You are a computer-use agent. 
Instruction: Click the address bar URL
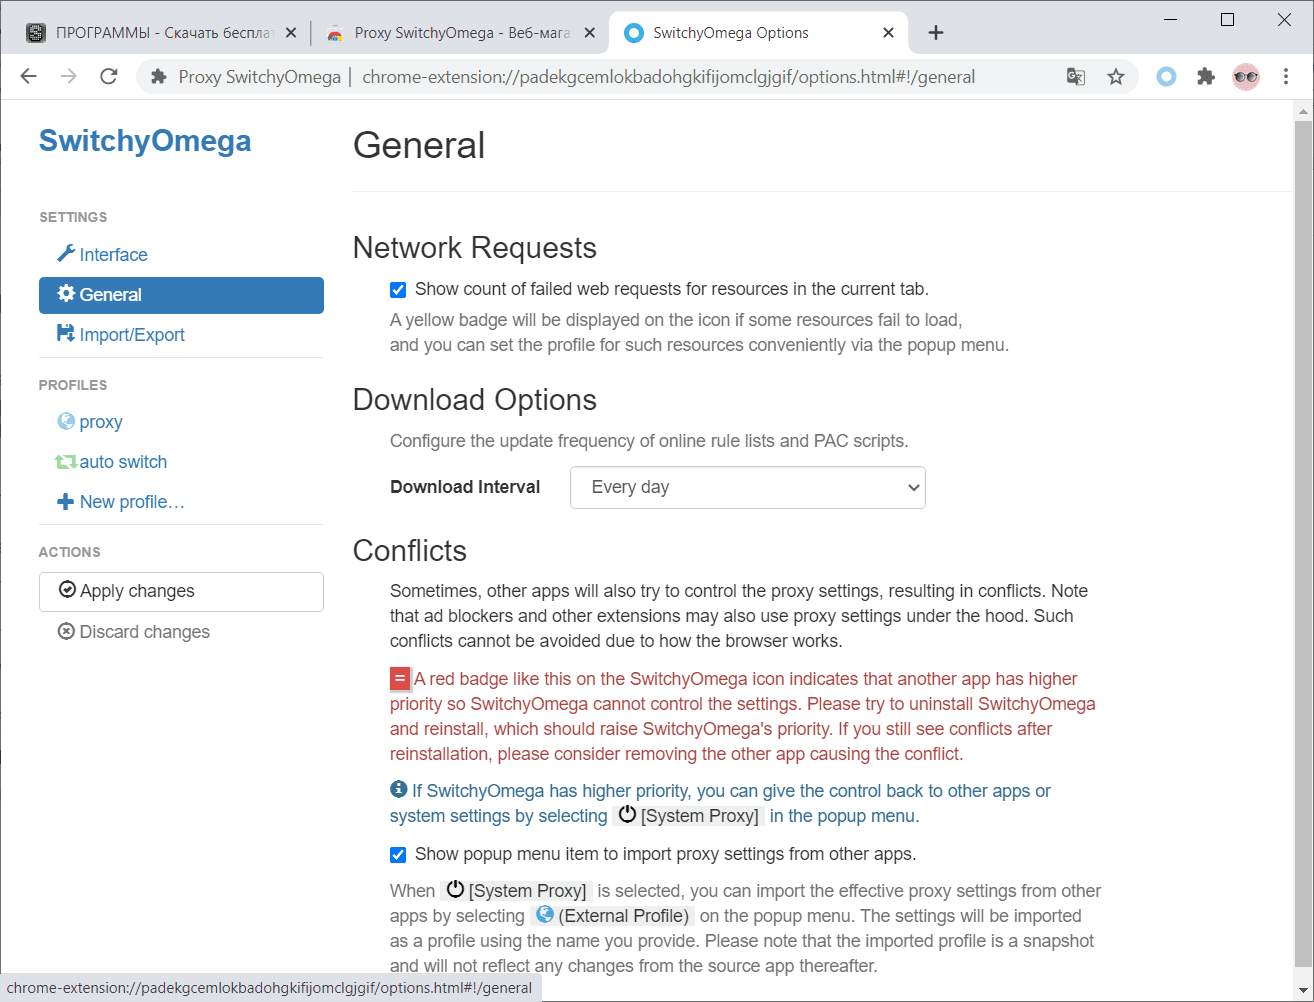[668, 77]
